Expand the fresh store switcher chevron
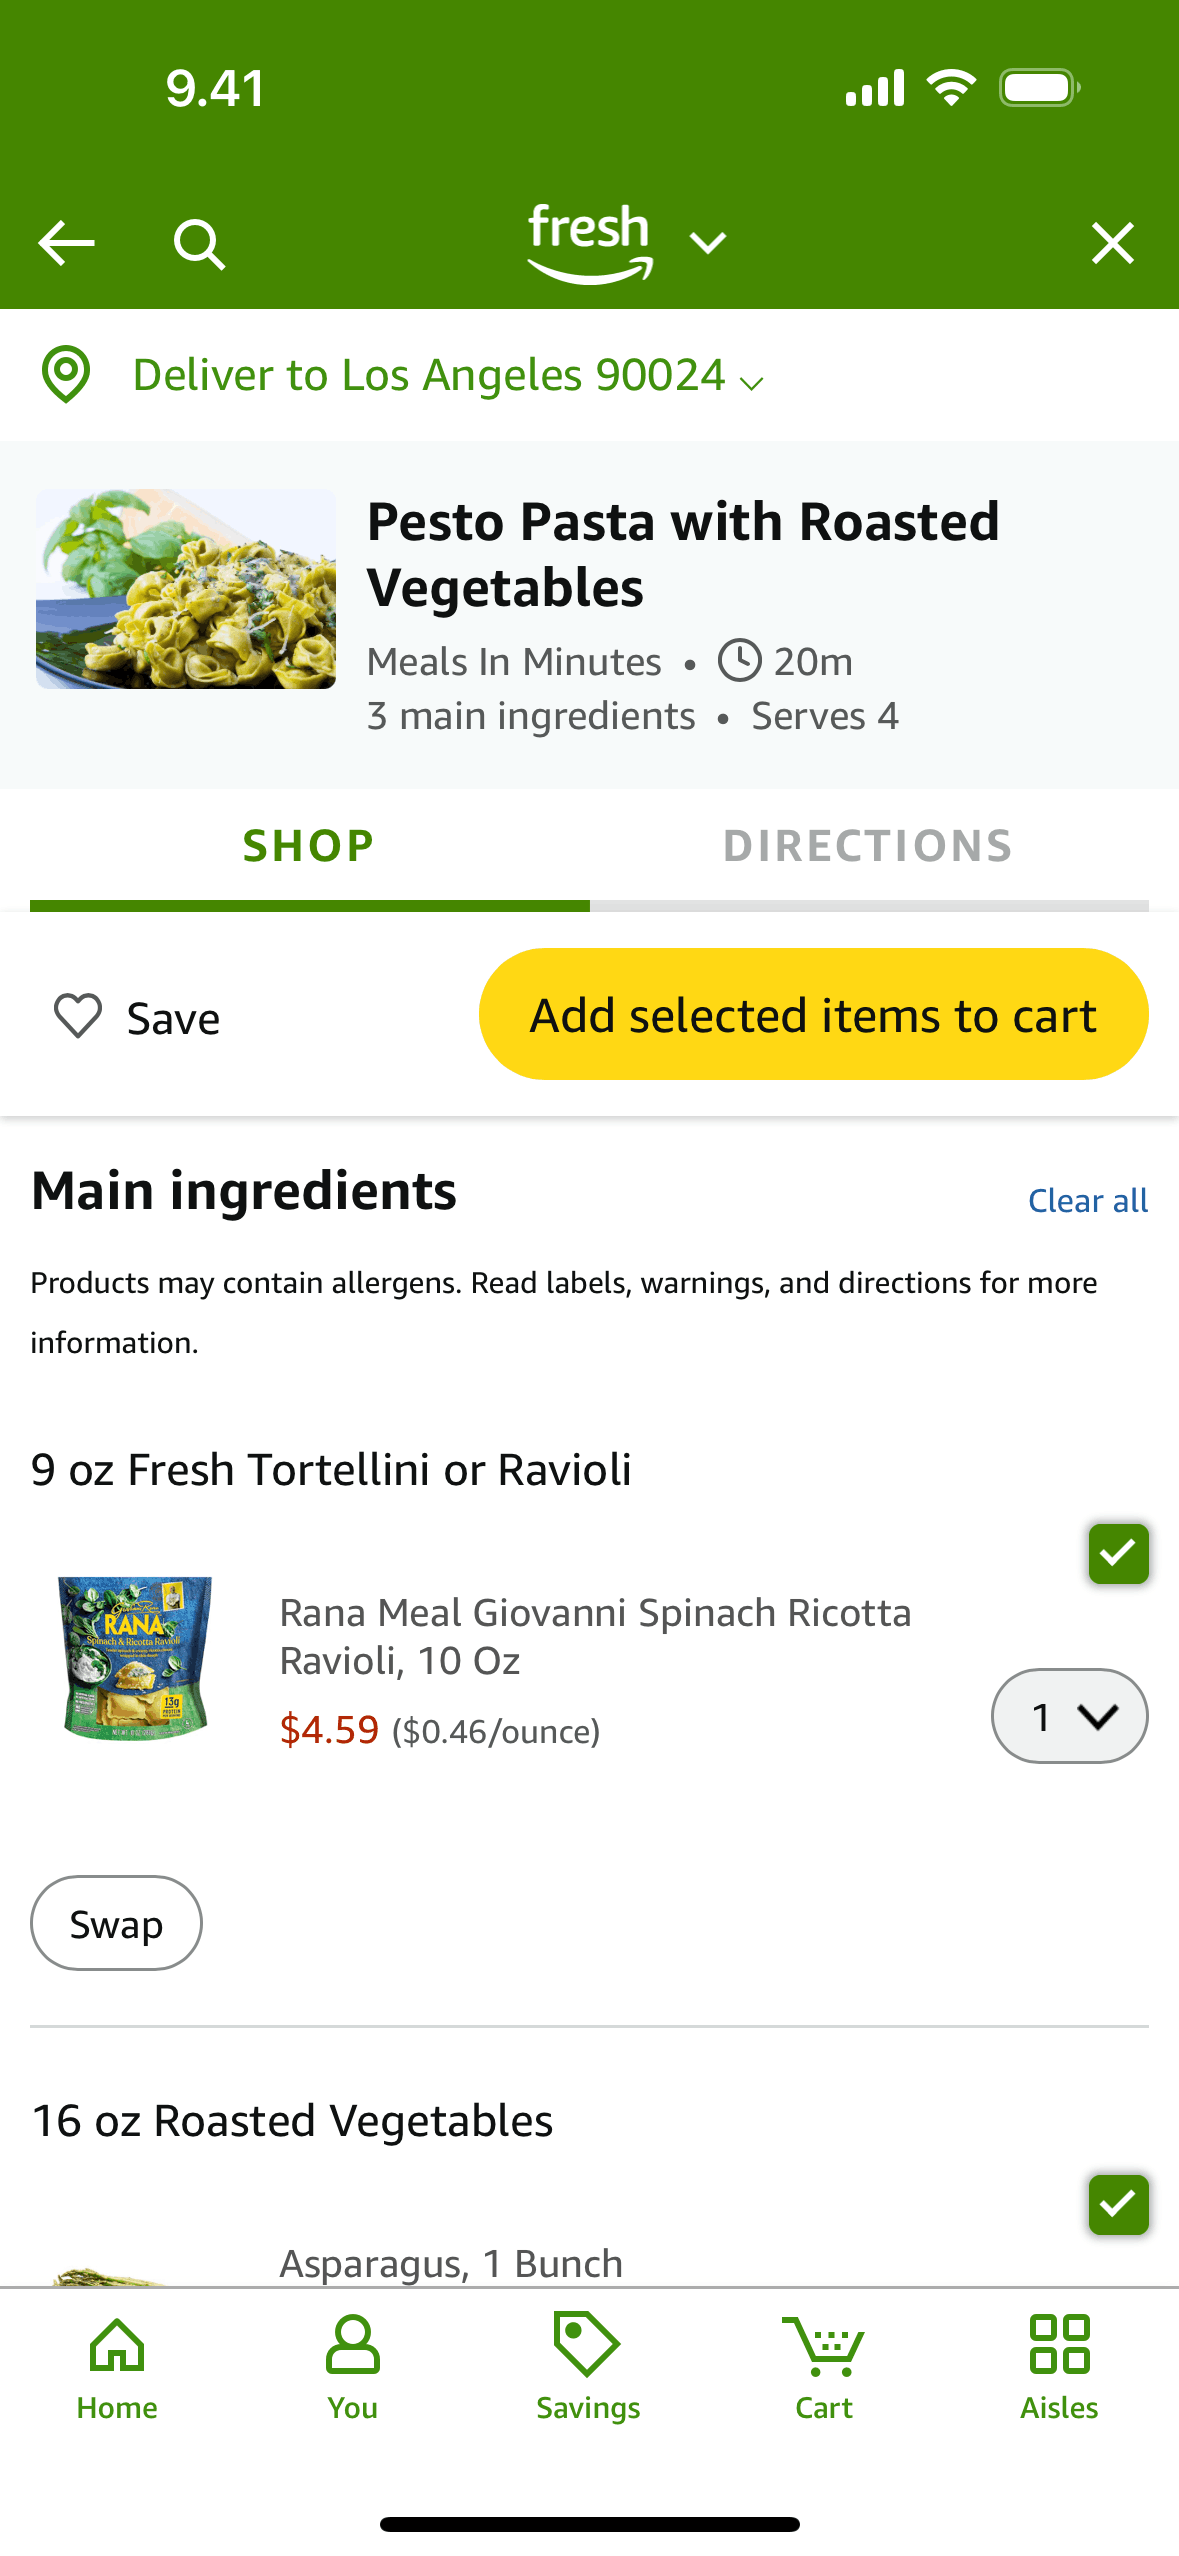This screenshot has width=1179, height=2556. [708, 243]
